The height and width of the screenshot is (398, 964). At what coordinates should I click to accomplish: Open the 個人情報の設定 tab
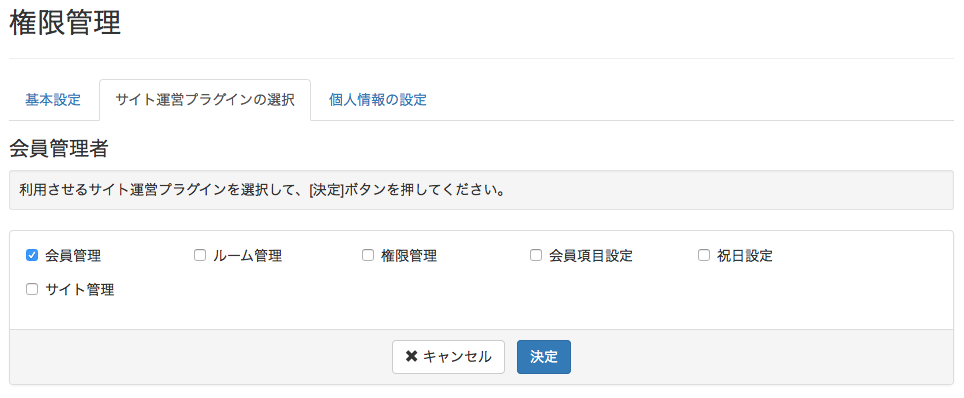[x=377, y=100]
